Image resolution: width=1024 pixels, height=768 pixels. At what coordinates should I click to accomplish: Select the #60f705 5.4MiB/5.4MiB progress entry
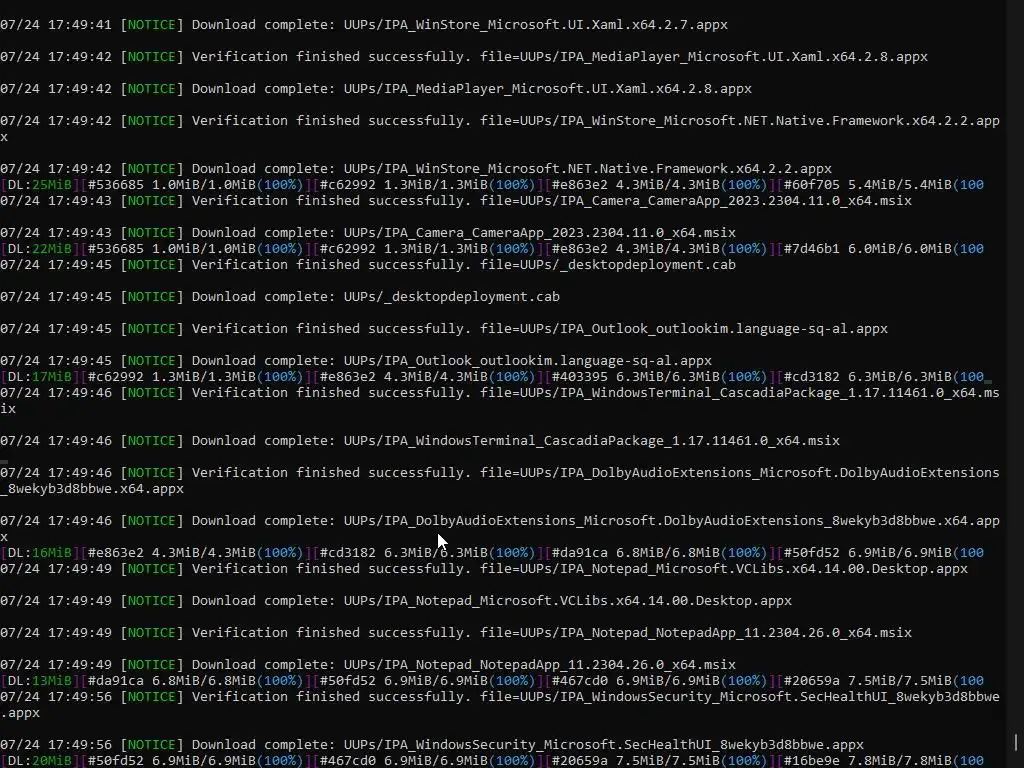tap(880, 185)
